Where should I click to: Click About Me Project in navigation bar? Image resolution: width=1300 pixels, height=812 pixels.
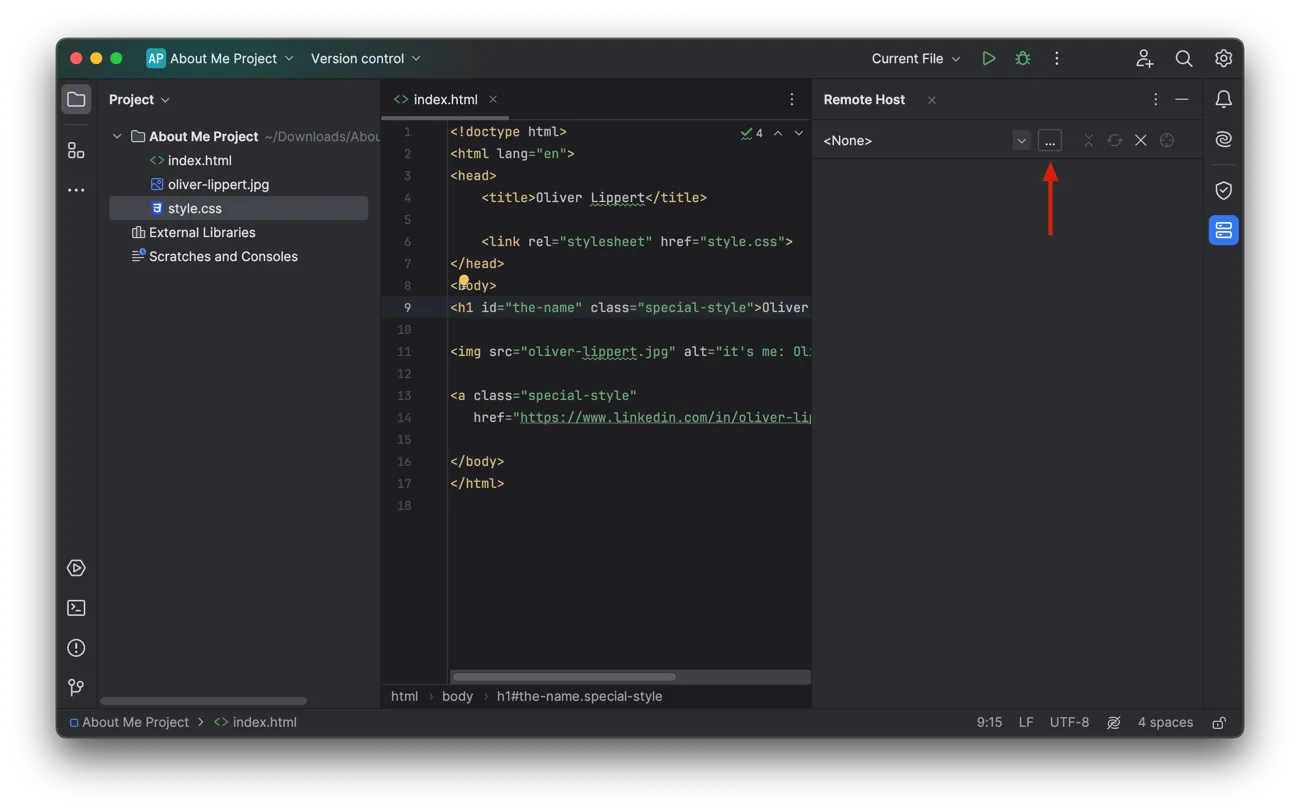point(129,722)
